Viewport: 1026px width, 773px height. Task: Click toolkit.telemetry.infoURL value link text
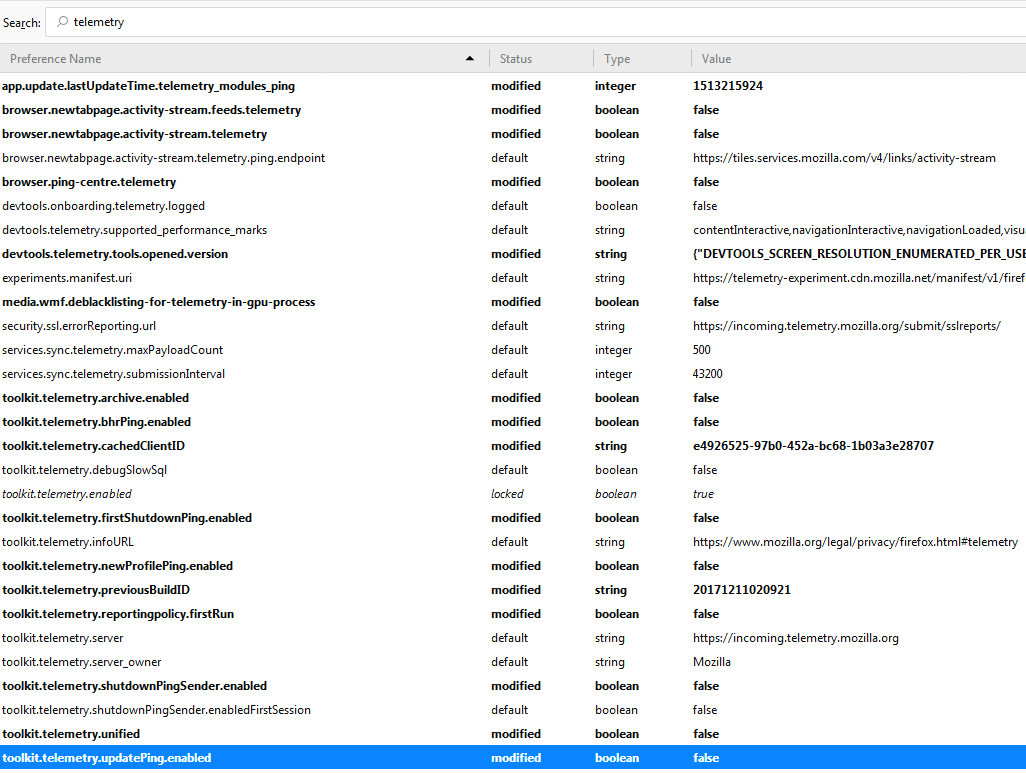coord(855,542)
